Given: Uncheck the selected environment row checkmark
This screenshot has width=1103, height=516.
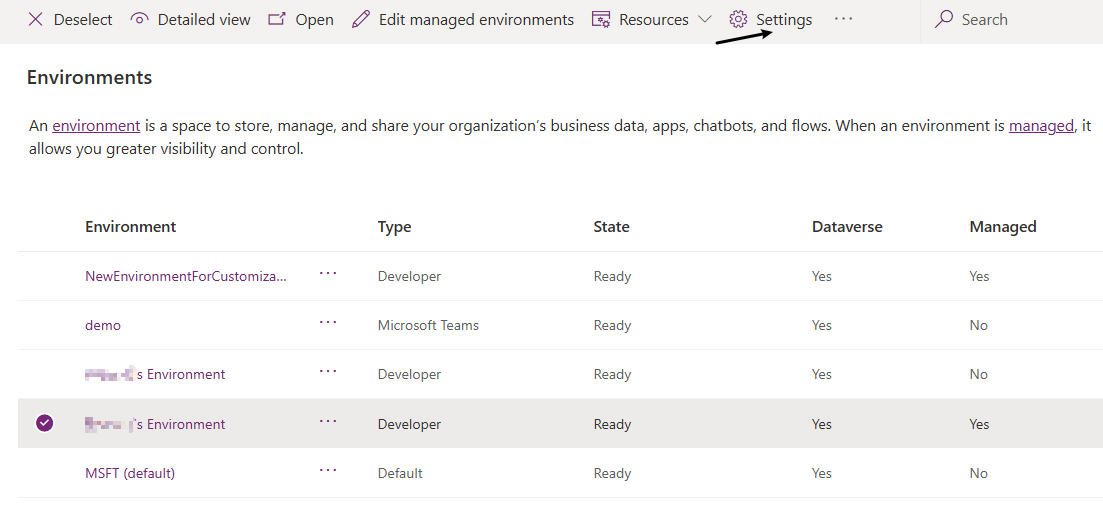Looking at the screenshot, I should [44, 424].
